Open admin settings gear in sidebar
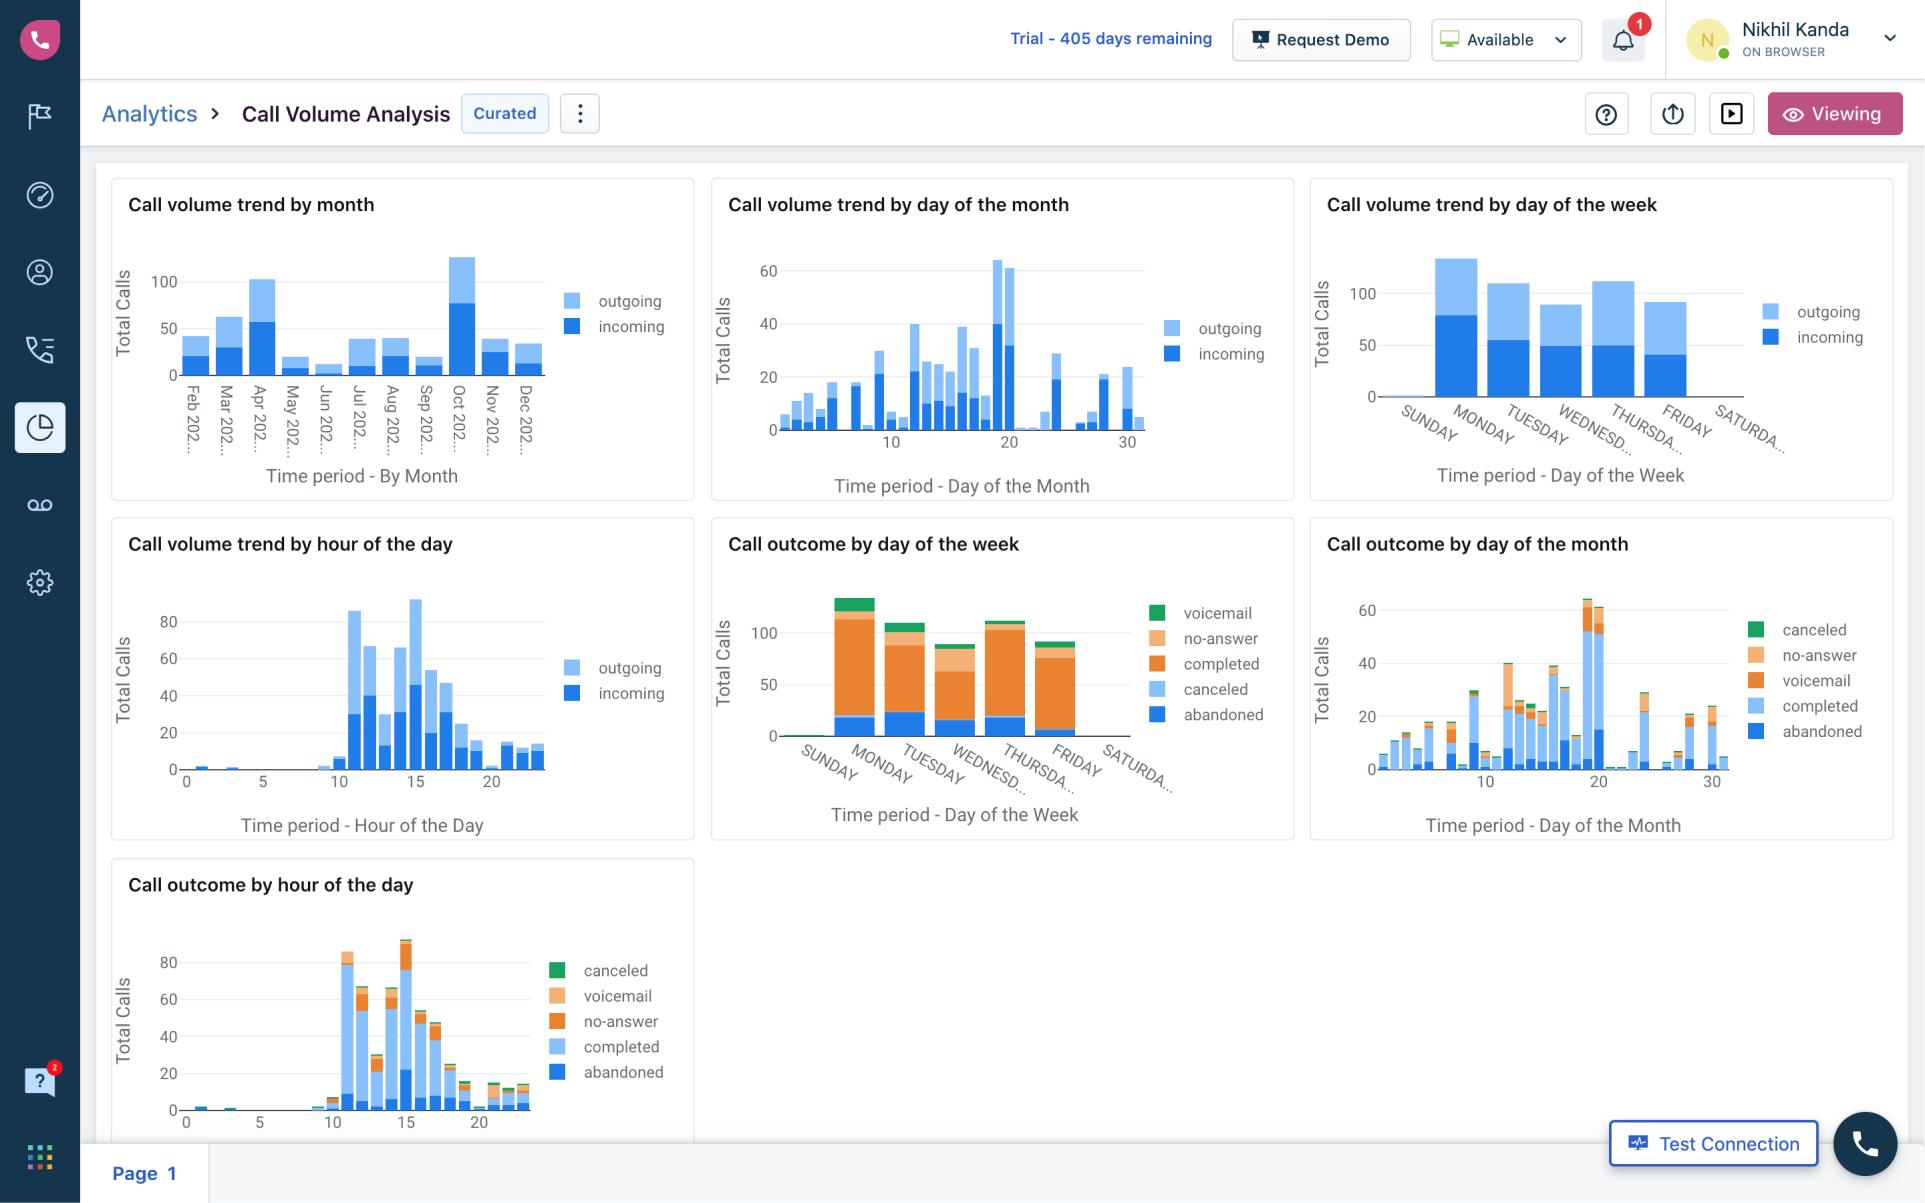Screen dimensions: 1925x1203 click(x=40, y=582)
